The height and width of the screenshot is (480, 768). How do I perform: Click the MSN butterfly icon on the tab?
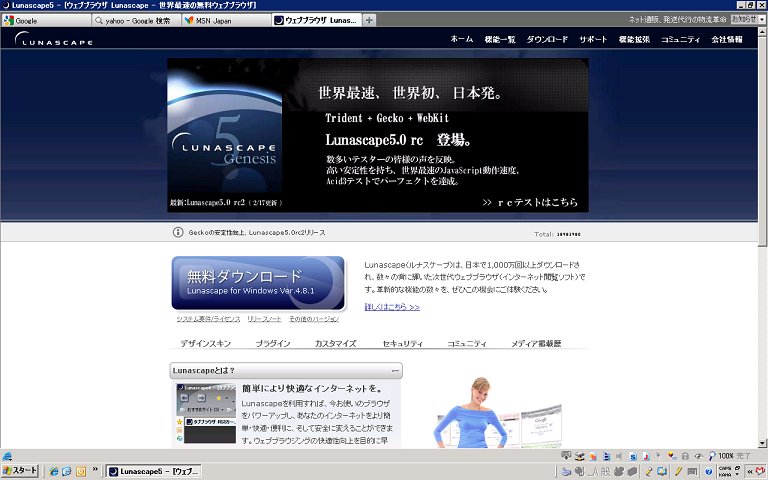click(189, 21)
